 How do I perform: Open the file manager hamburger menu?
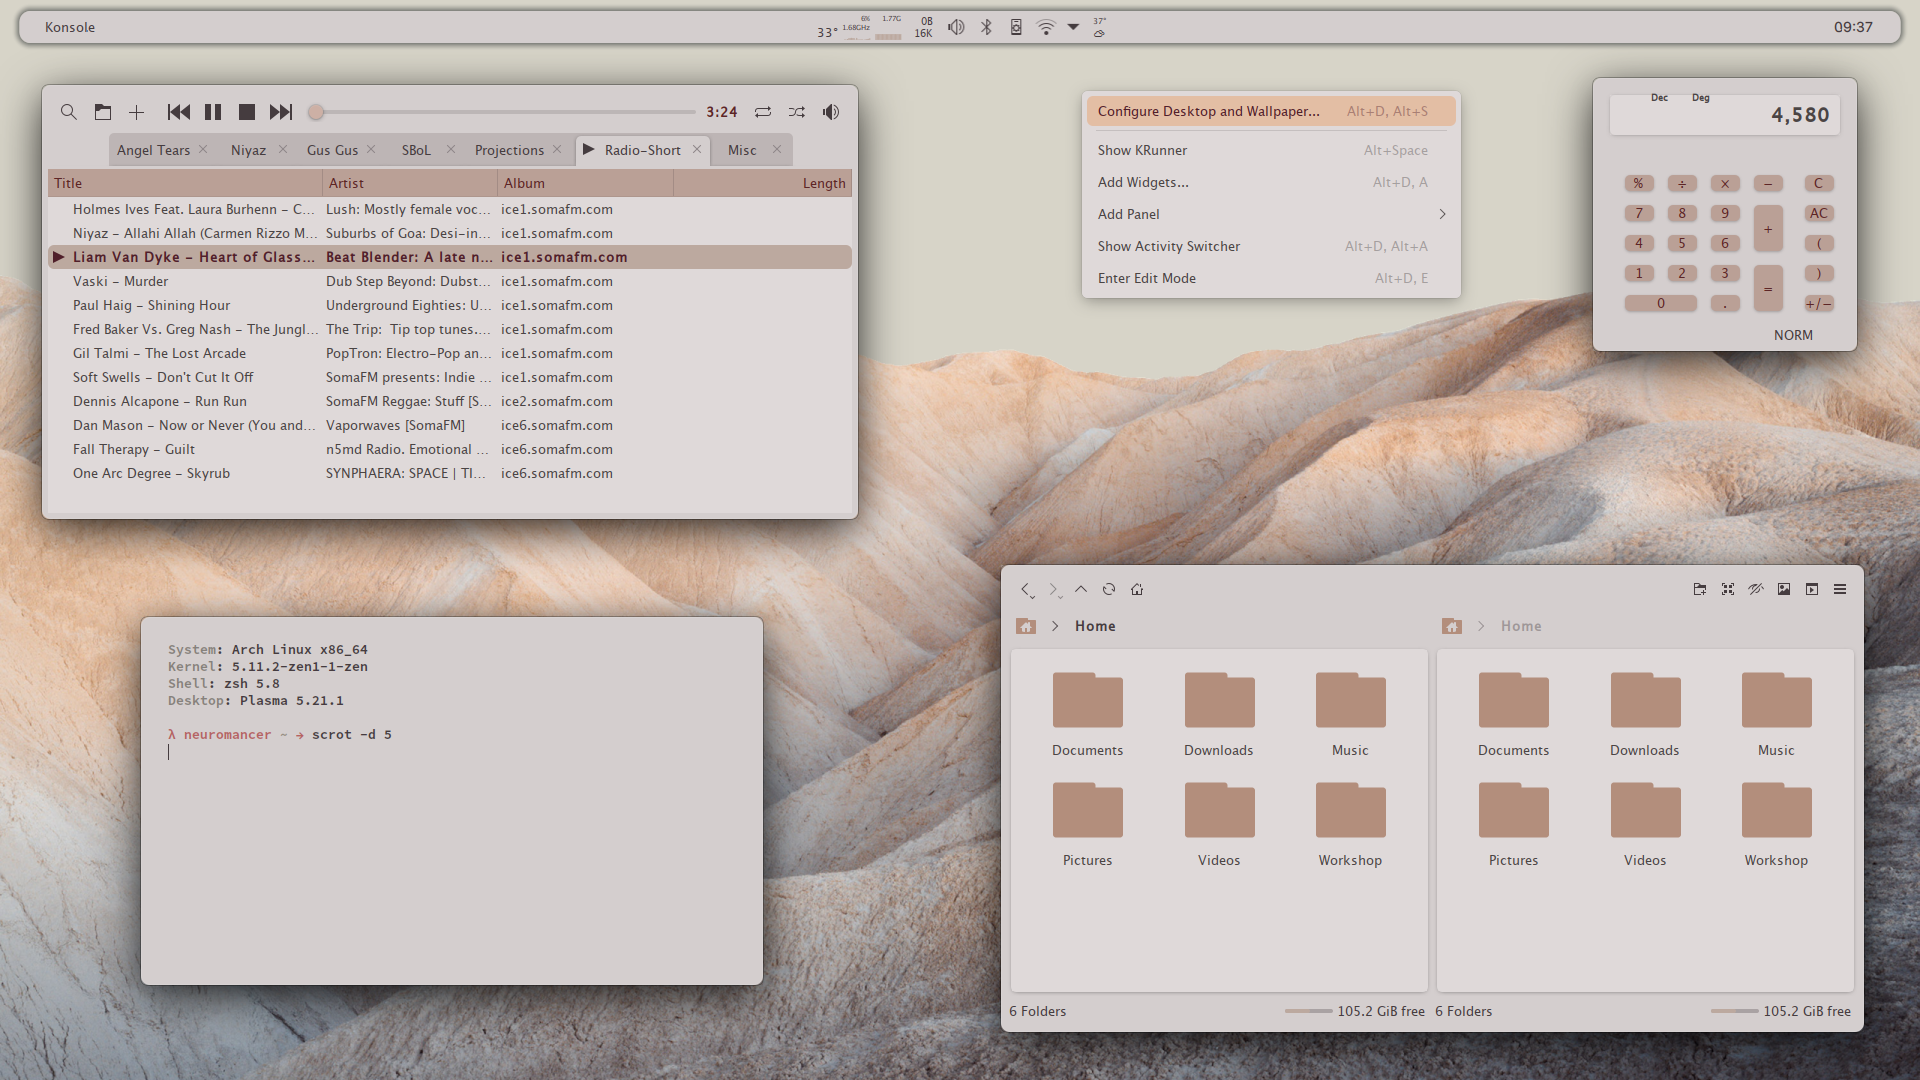pos(1840,589)
